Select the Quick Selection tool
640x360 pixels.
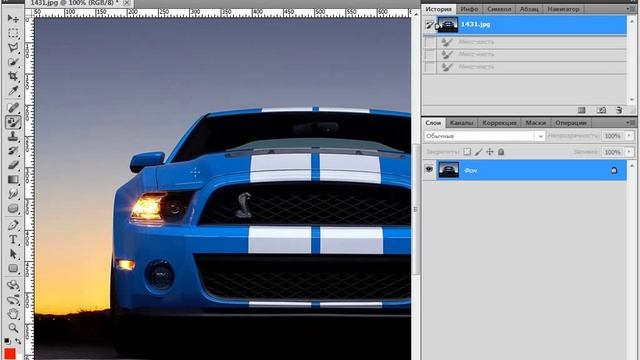click(x=13, y=62)
